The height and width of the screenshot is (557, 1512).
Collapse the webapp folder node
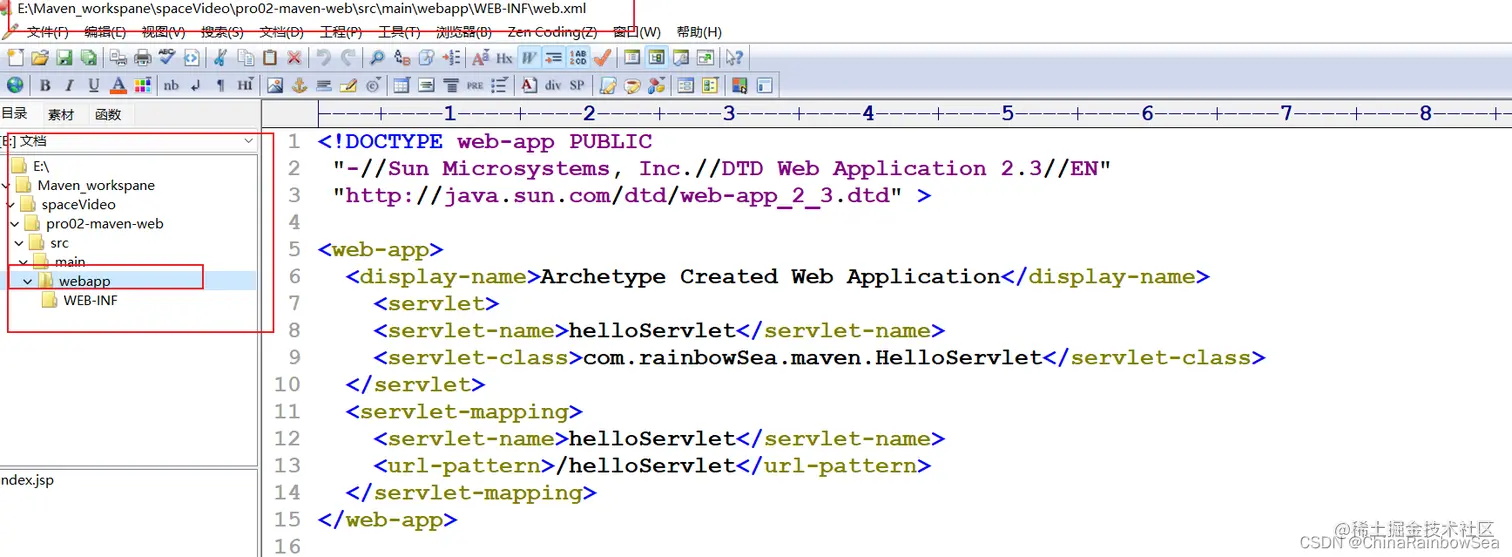28,281
